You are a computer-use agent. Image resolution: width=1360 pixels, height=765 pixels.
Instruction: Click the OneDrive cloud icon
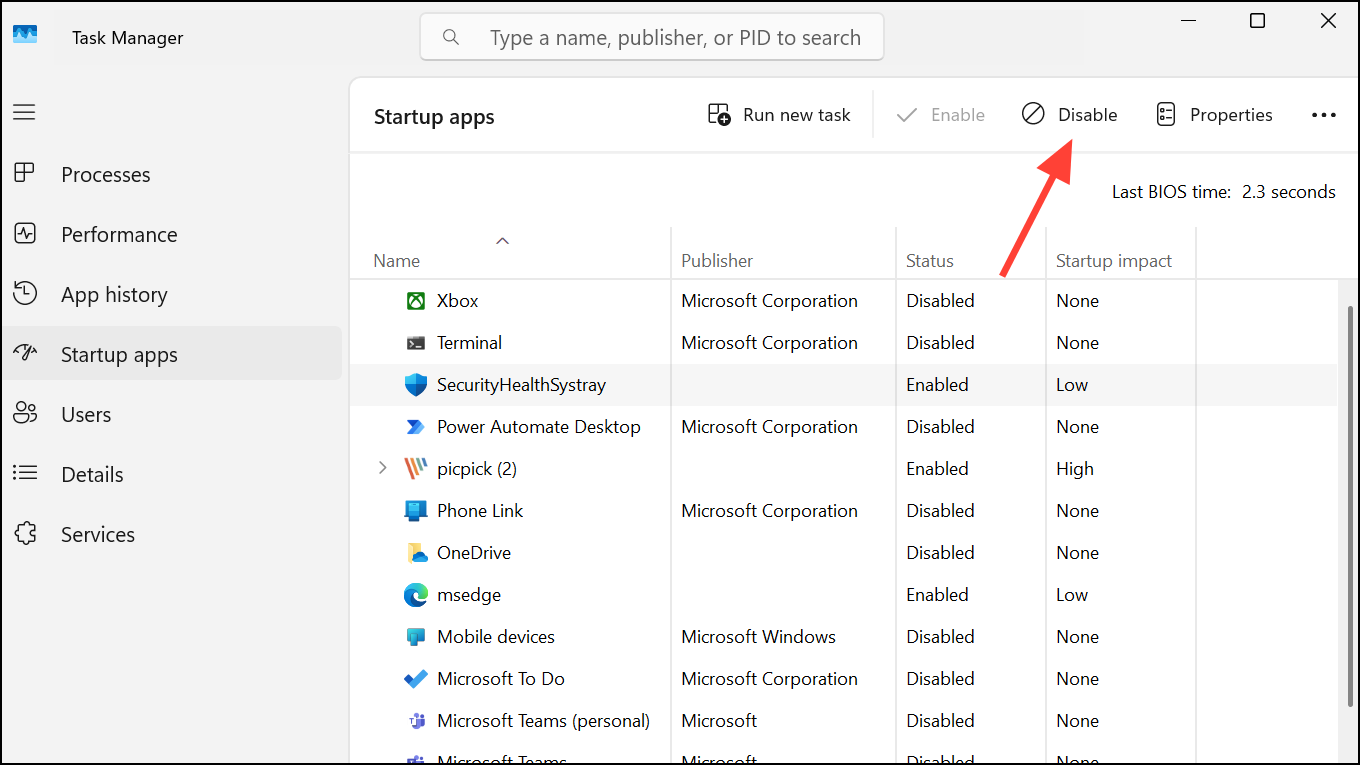click(414, 552)
